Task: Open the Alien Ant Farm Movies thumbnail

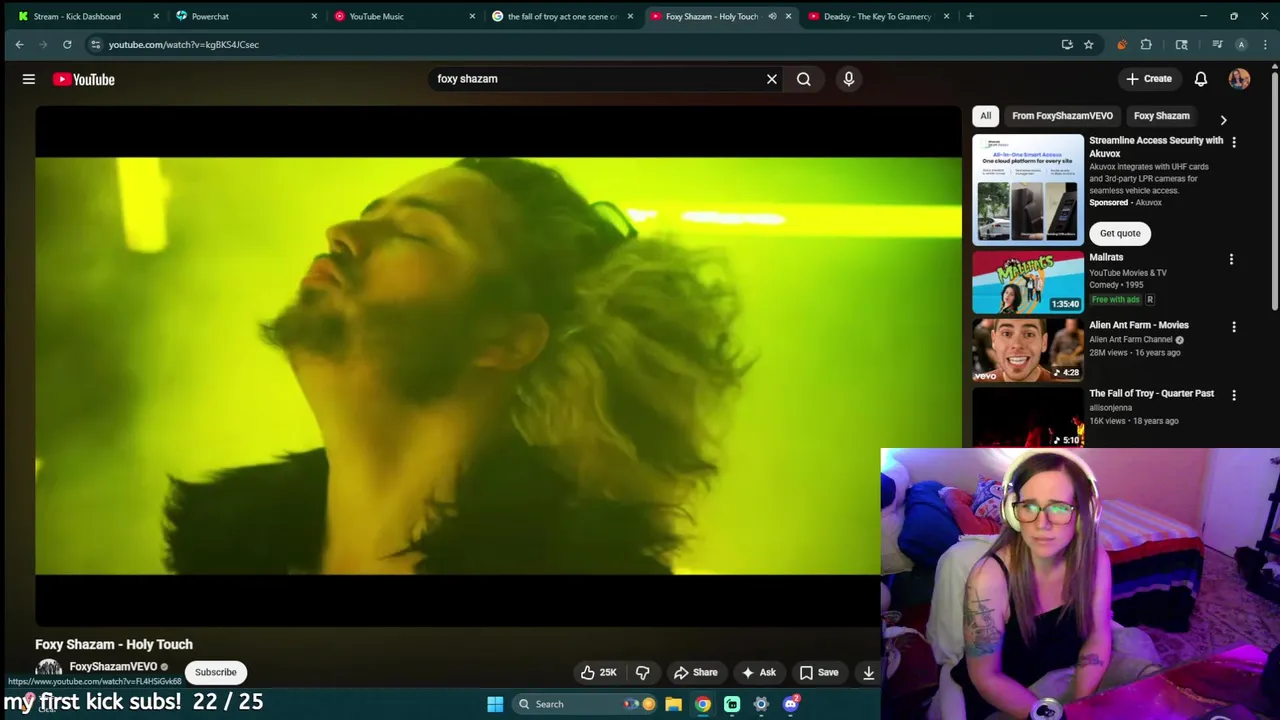Action: 1028,350
